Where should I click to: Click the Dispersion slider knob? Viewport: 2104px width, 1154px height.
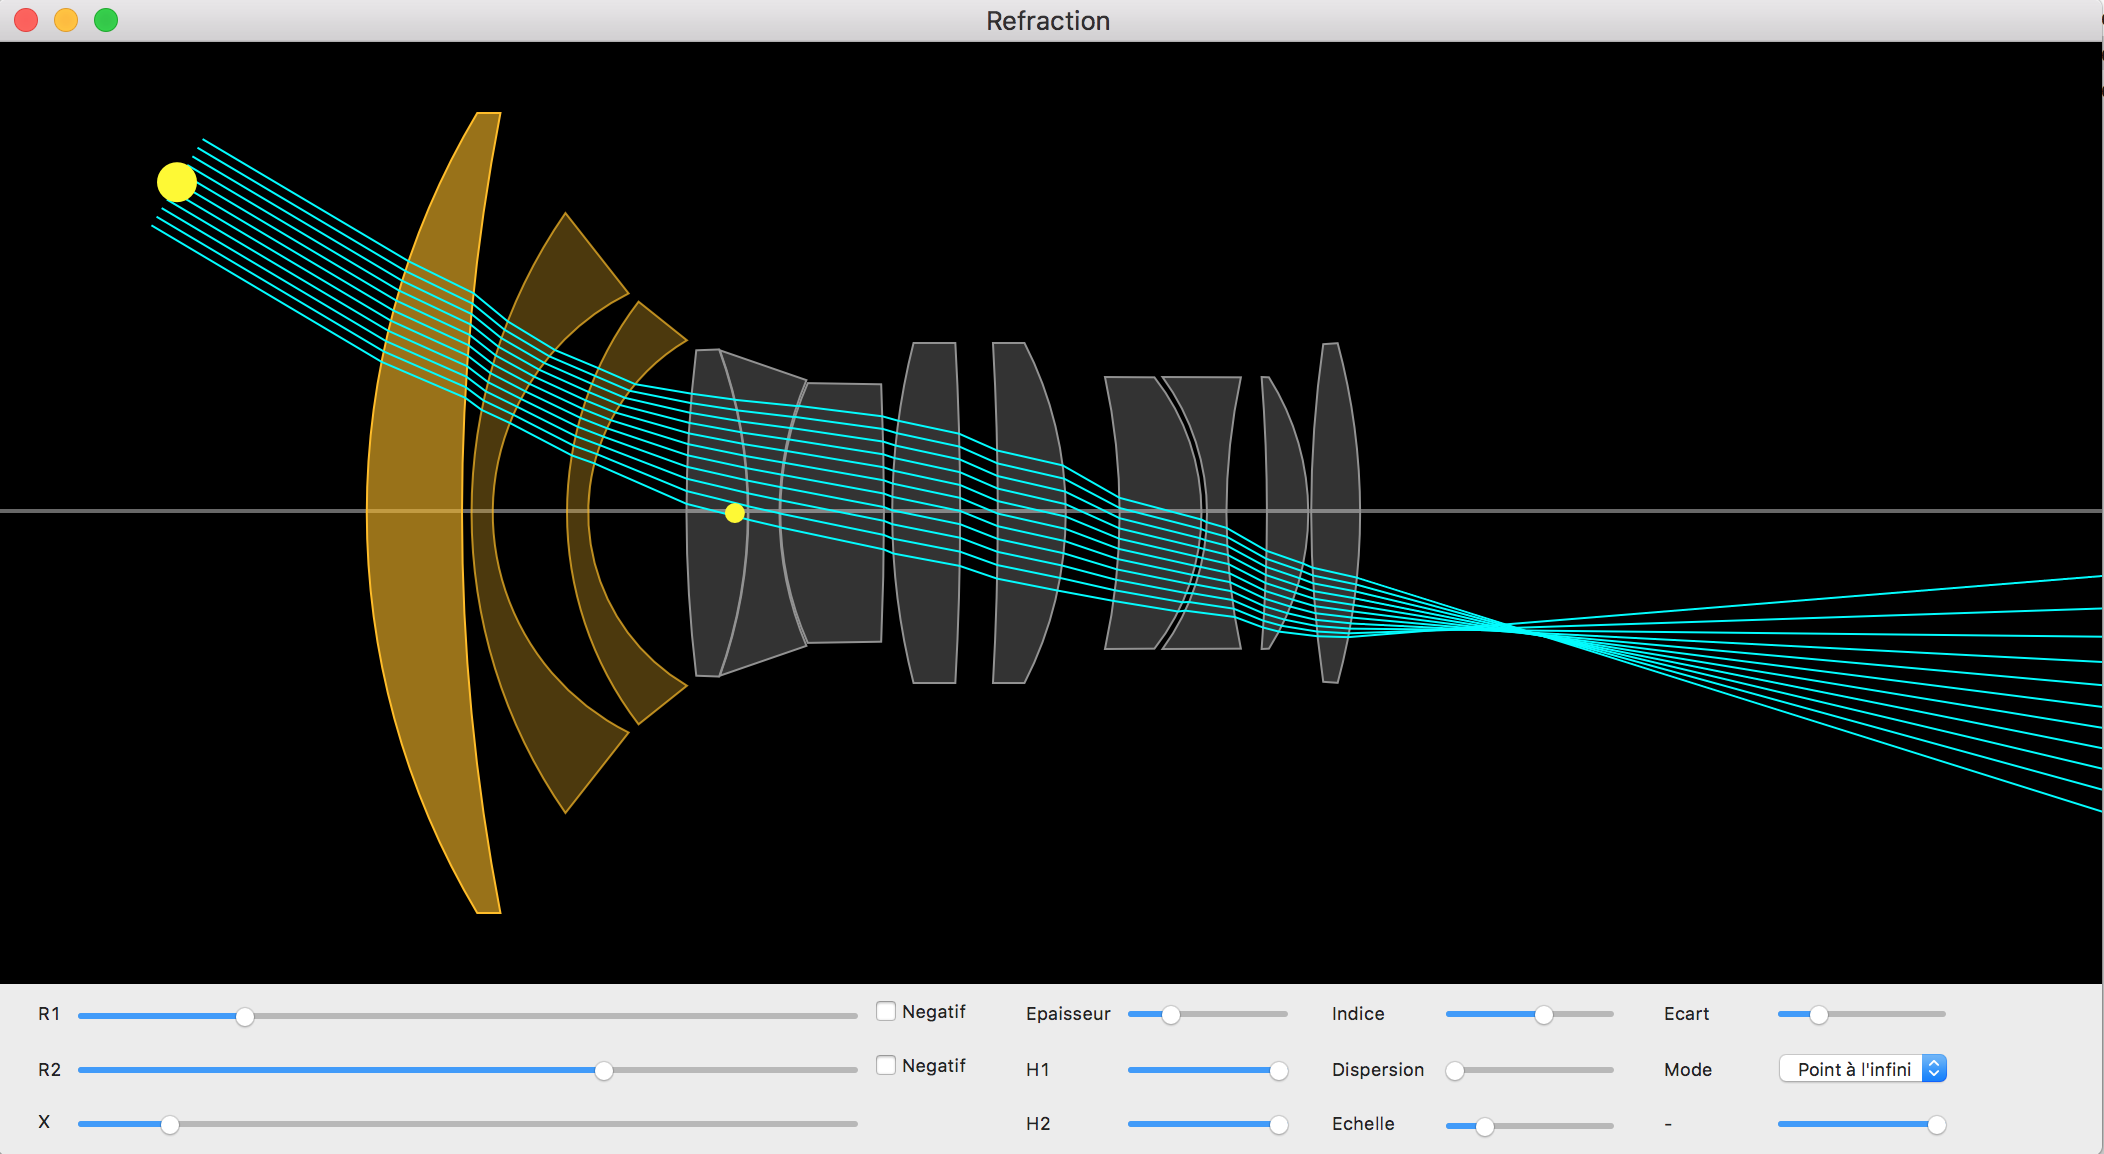[1455, 1071]
